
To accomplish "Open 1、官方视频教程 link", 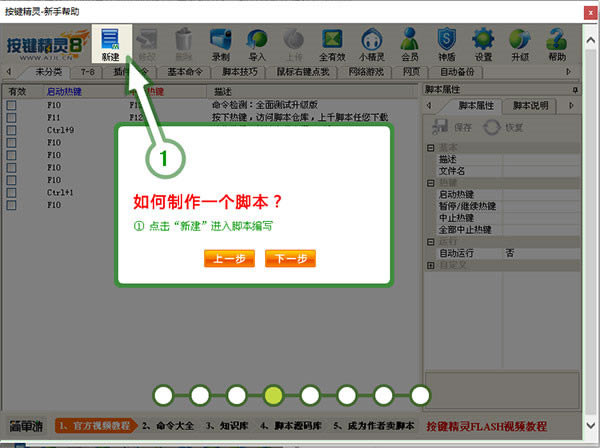I will point(96,425).
